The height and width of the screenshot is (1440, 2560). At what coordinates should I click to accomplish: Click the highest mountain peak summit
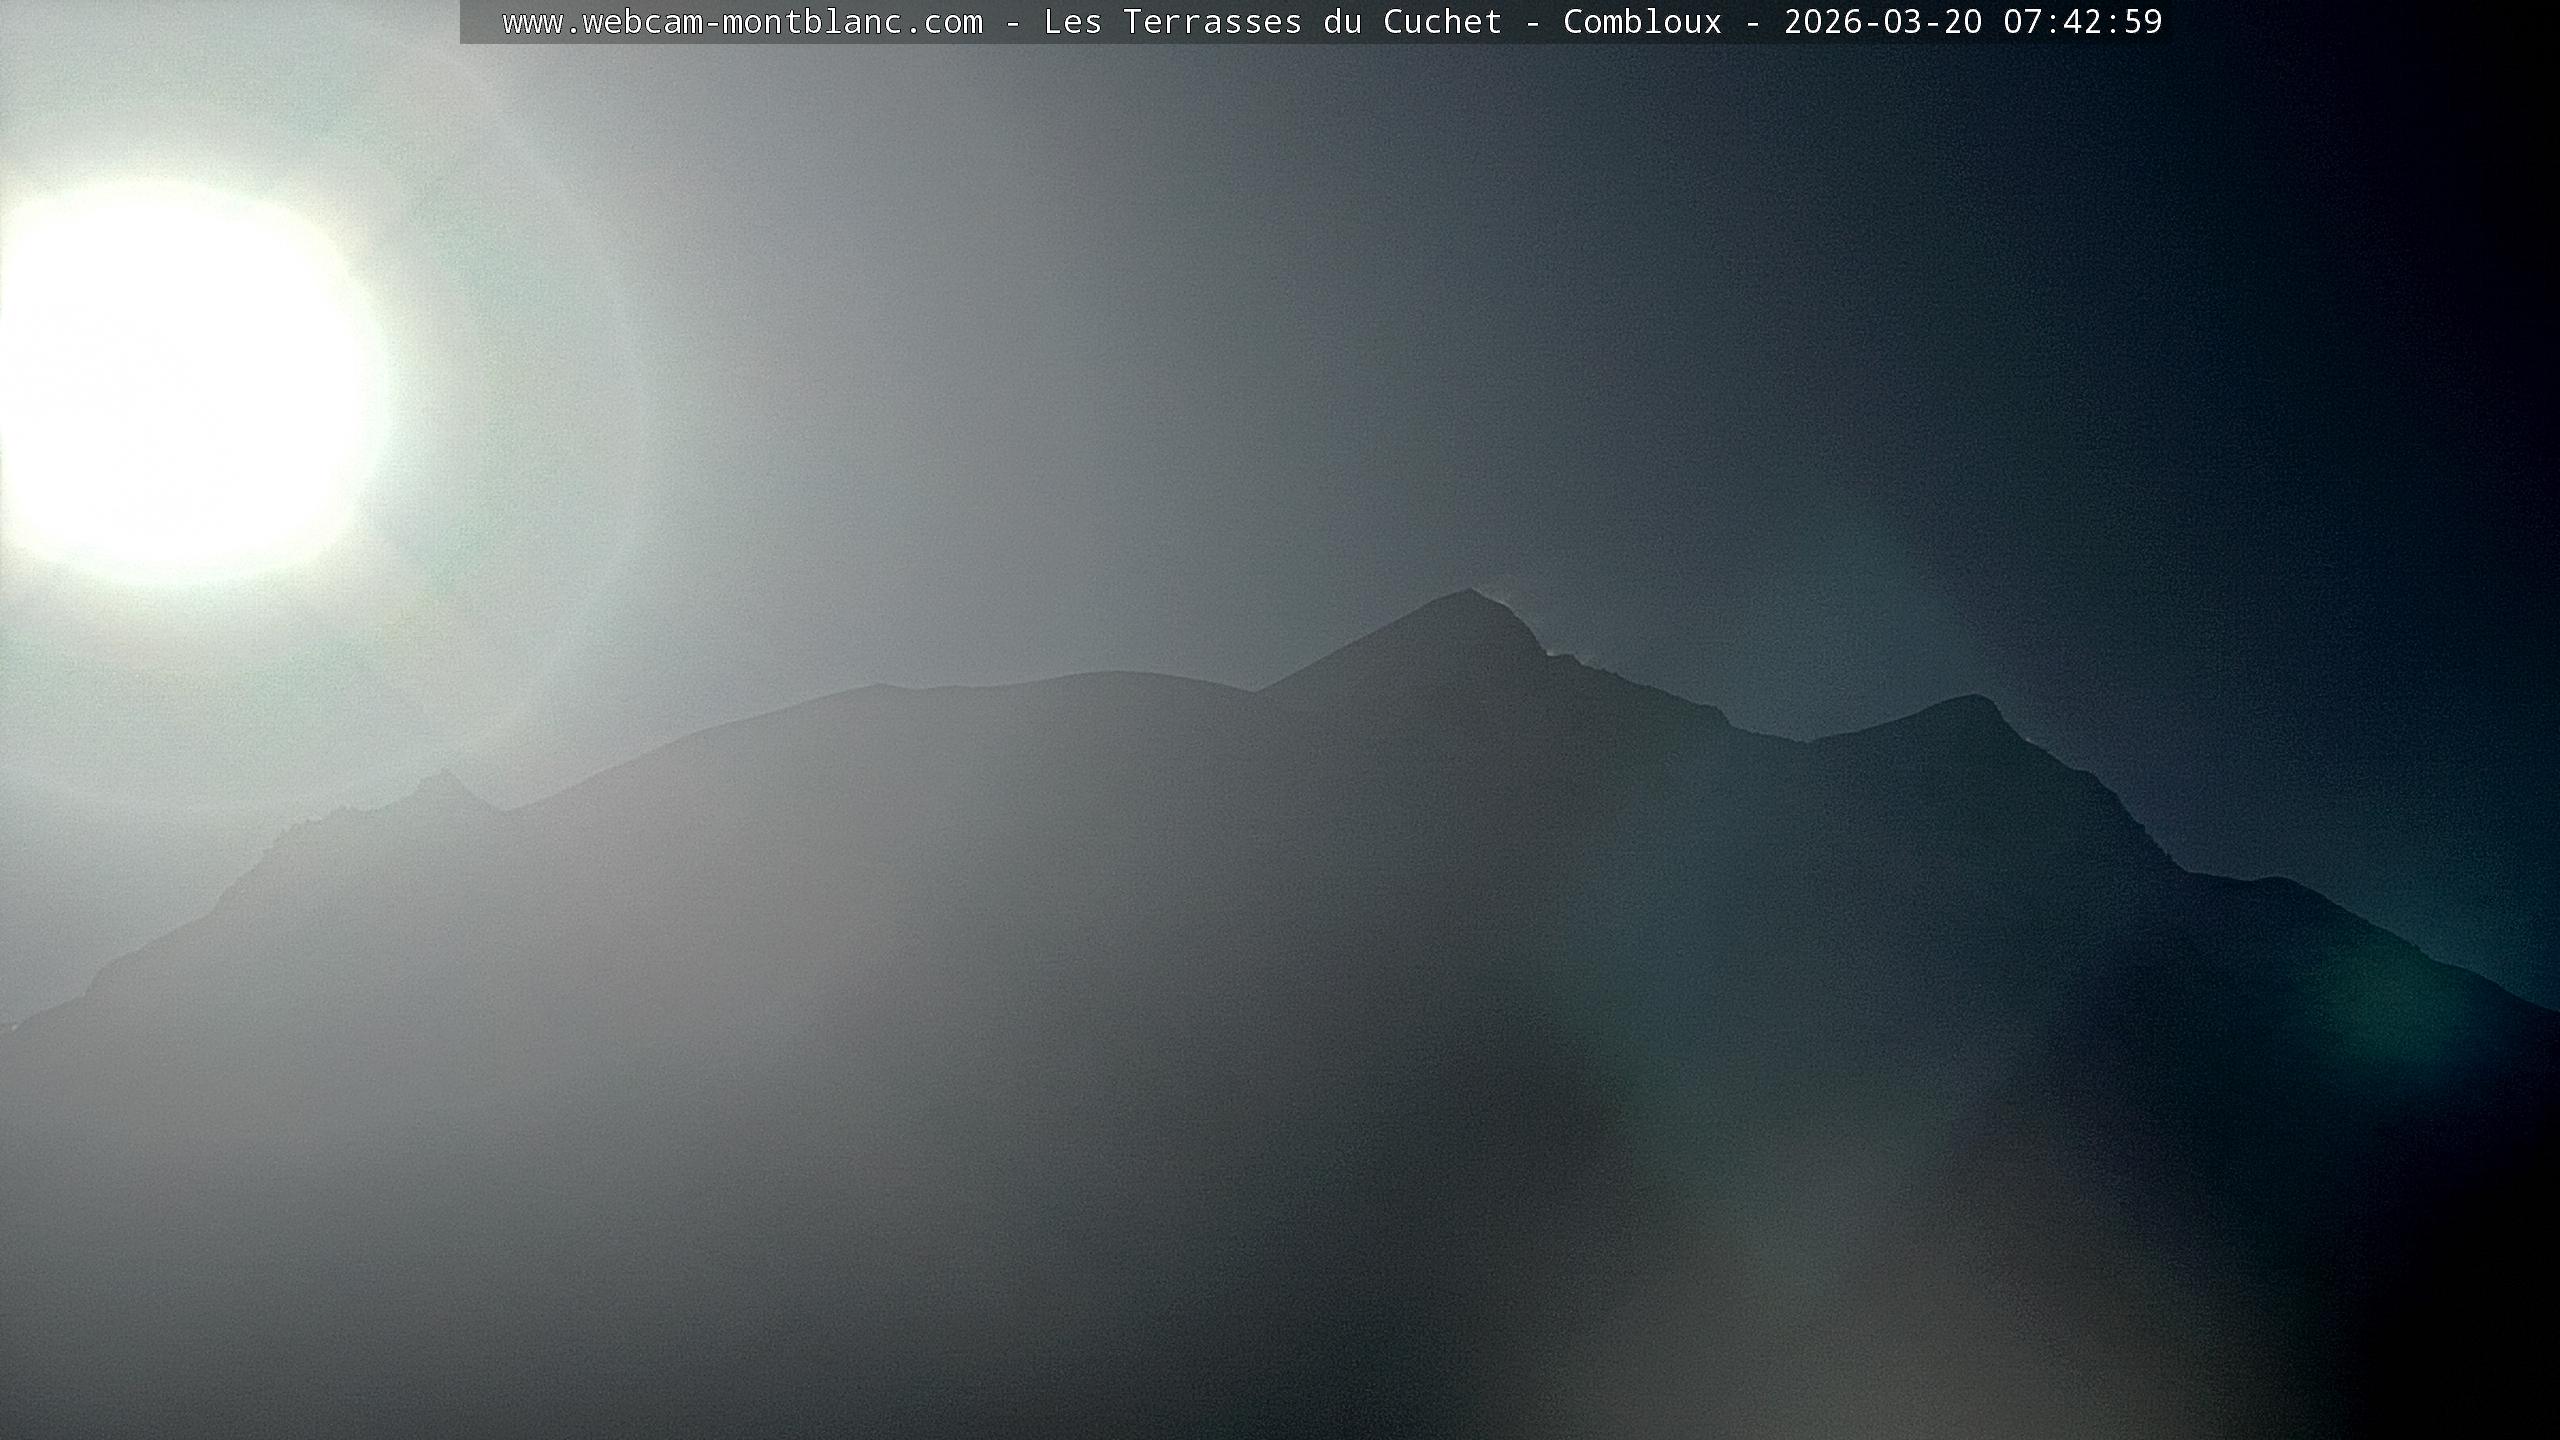point(1468,592)
